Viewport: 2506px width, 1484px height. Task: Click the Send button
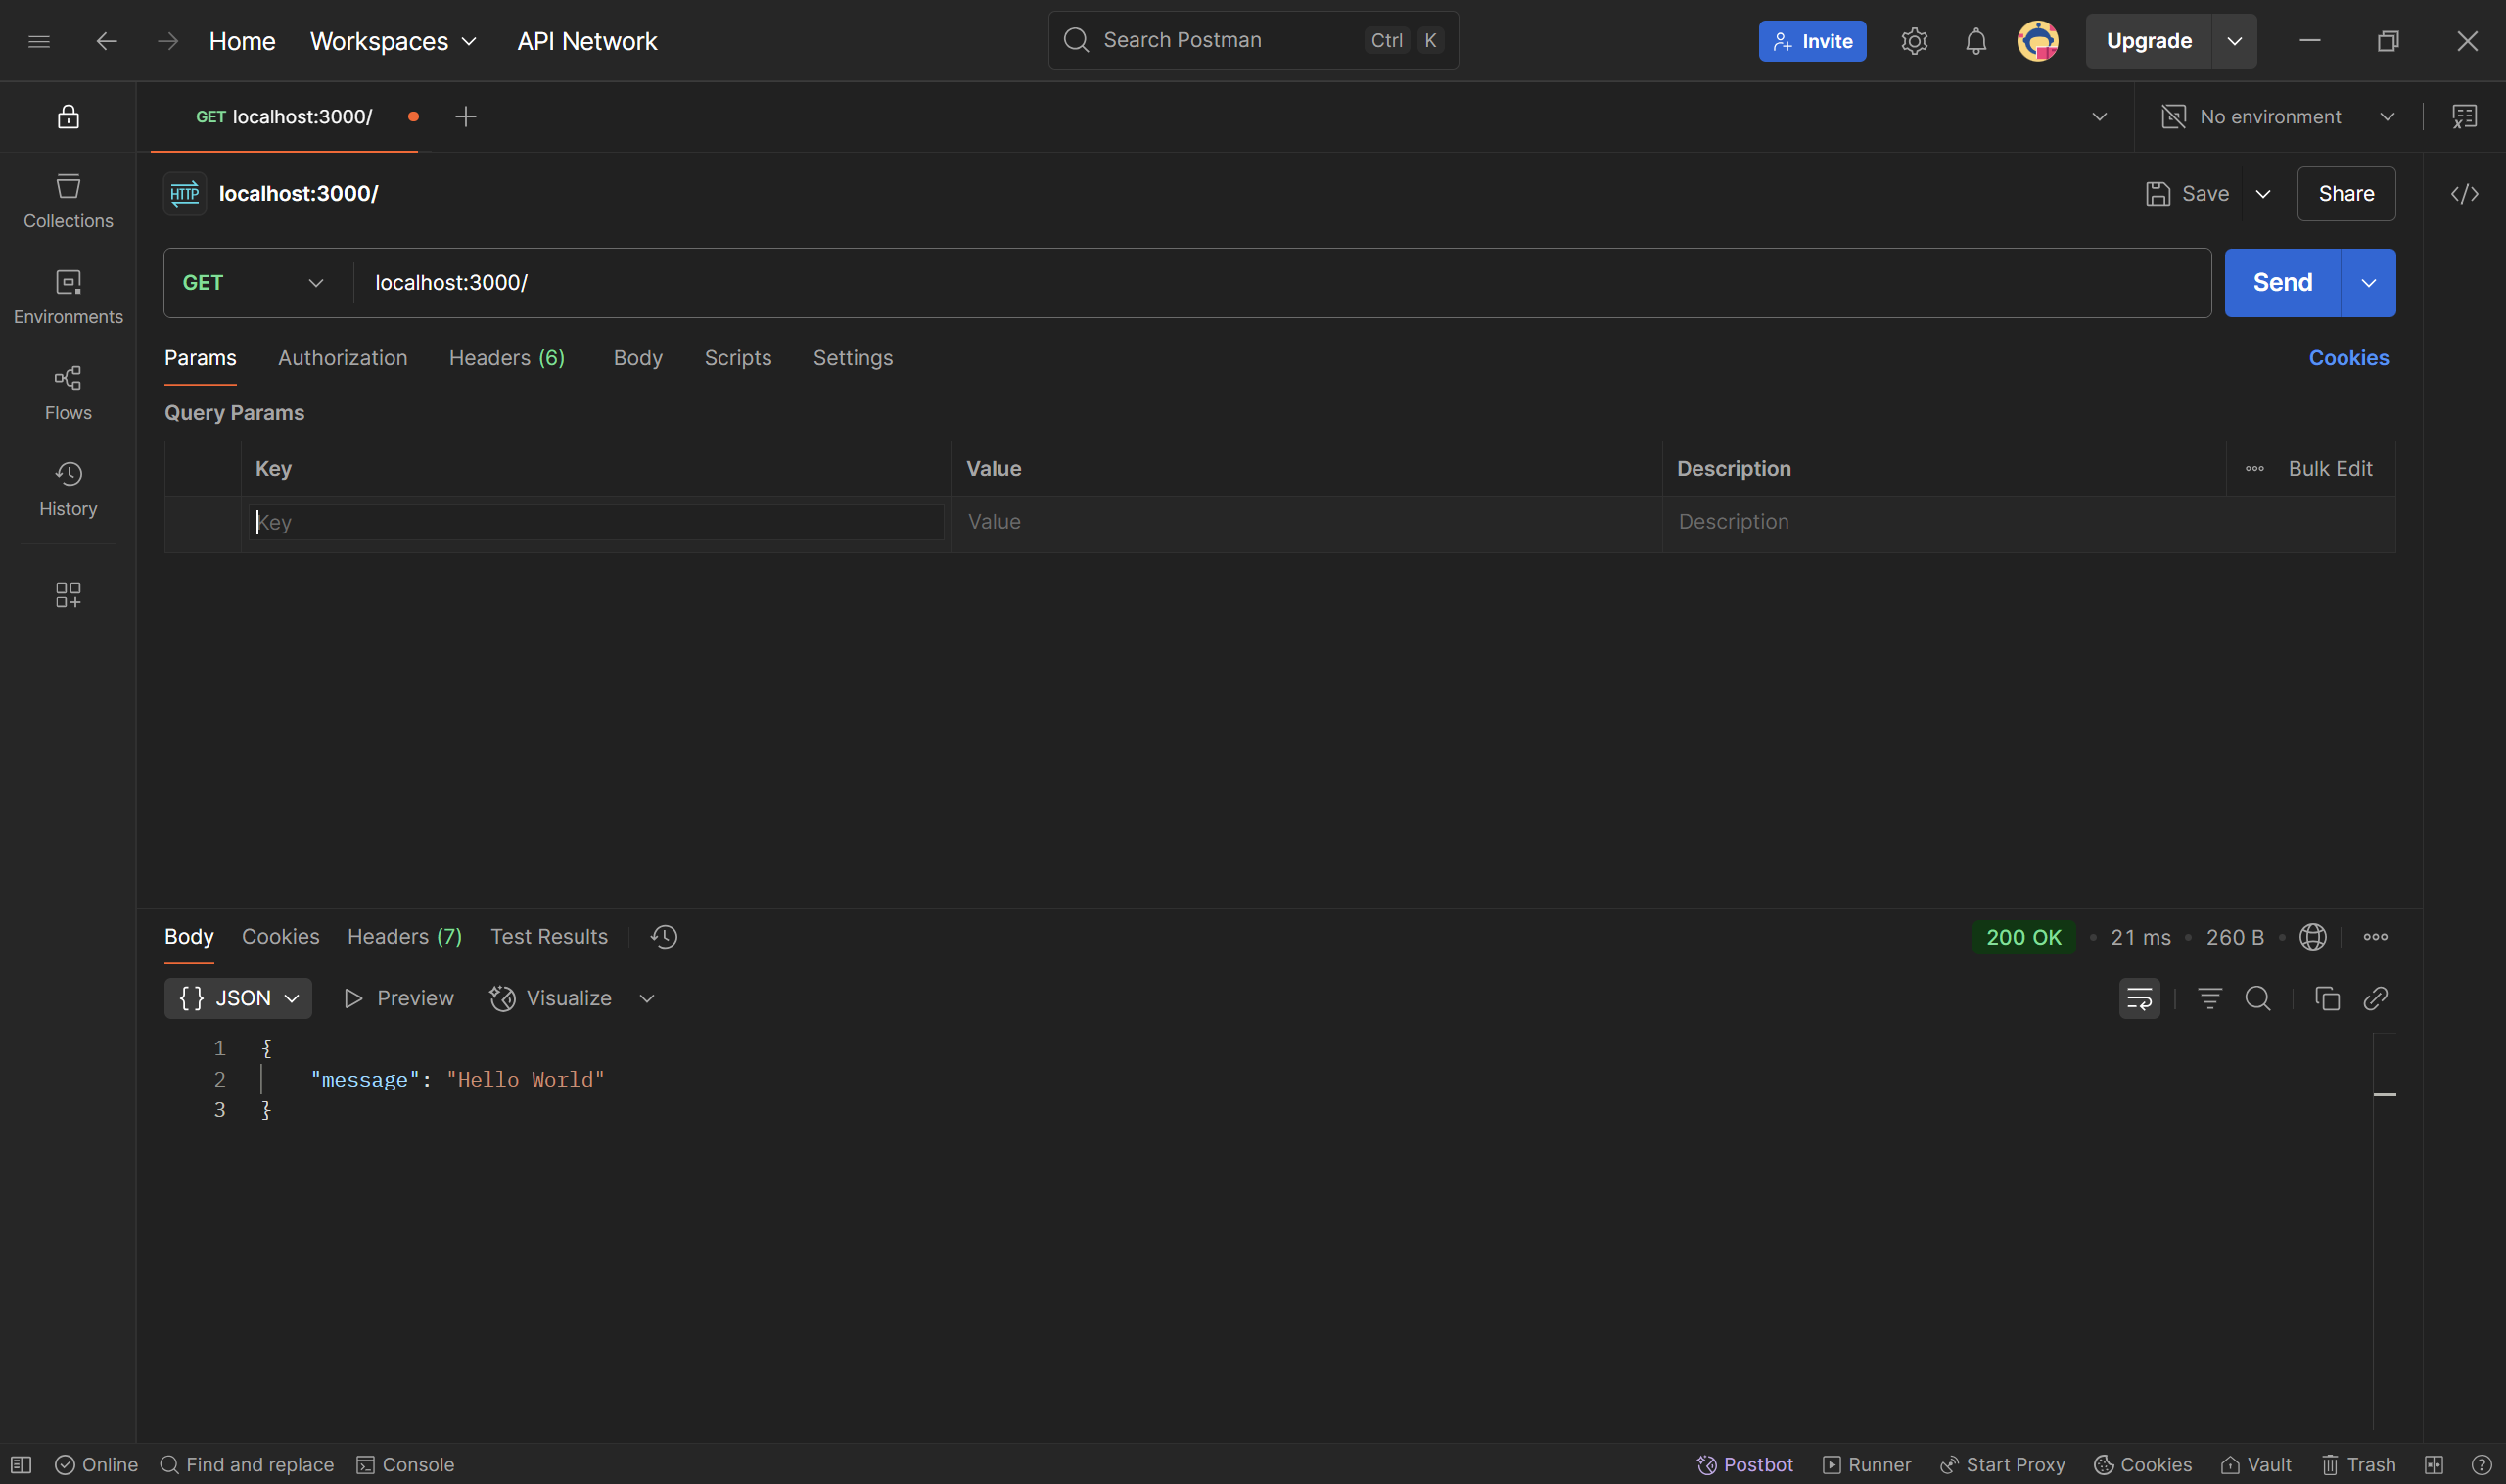tap(2282, 283)
